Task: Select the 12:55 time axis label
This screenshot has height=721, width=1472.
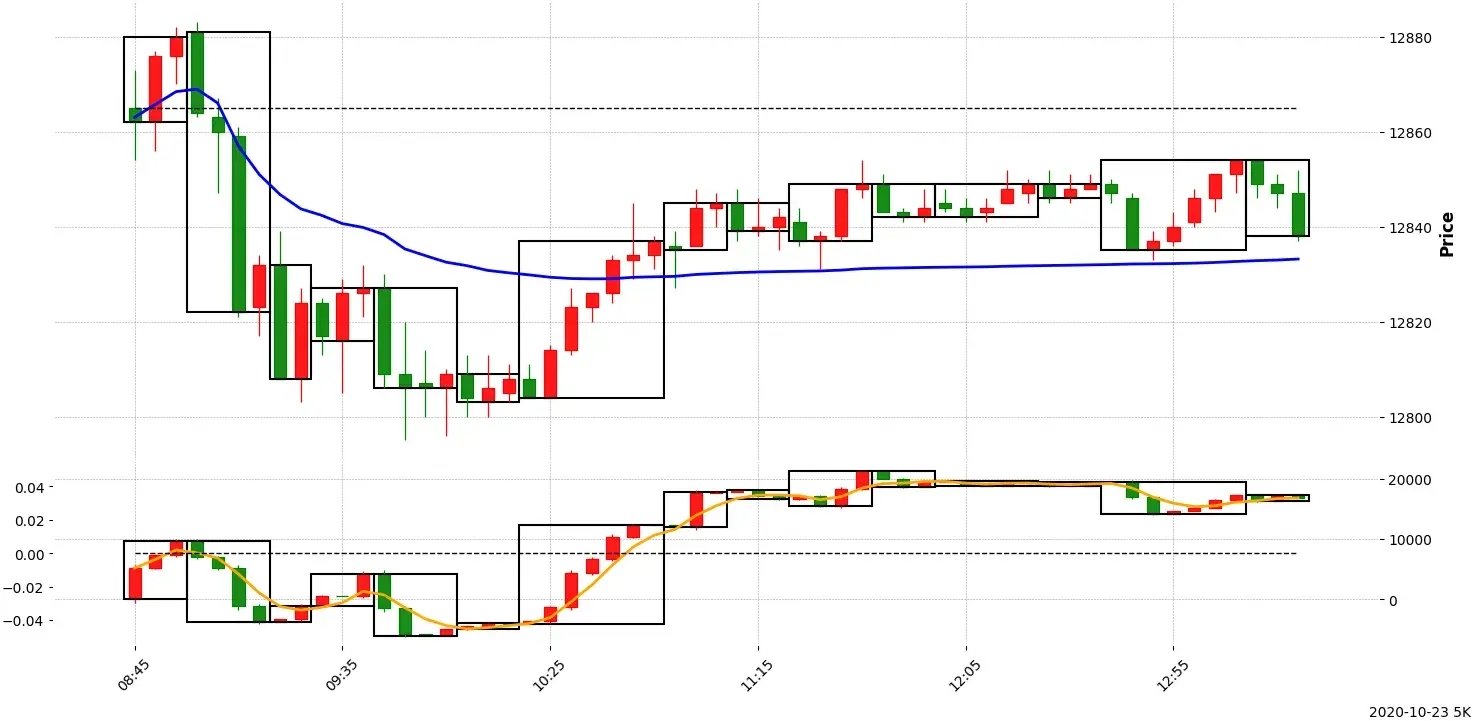Action: click(1170, 676)
